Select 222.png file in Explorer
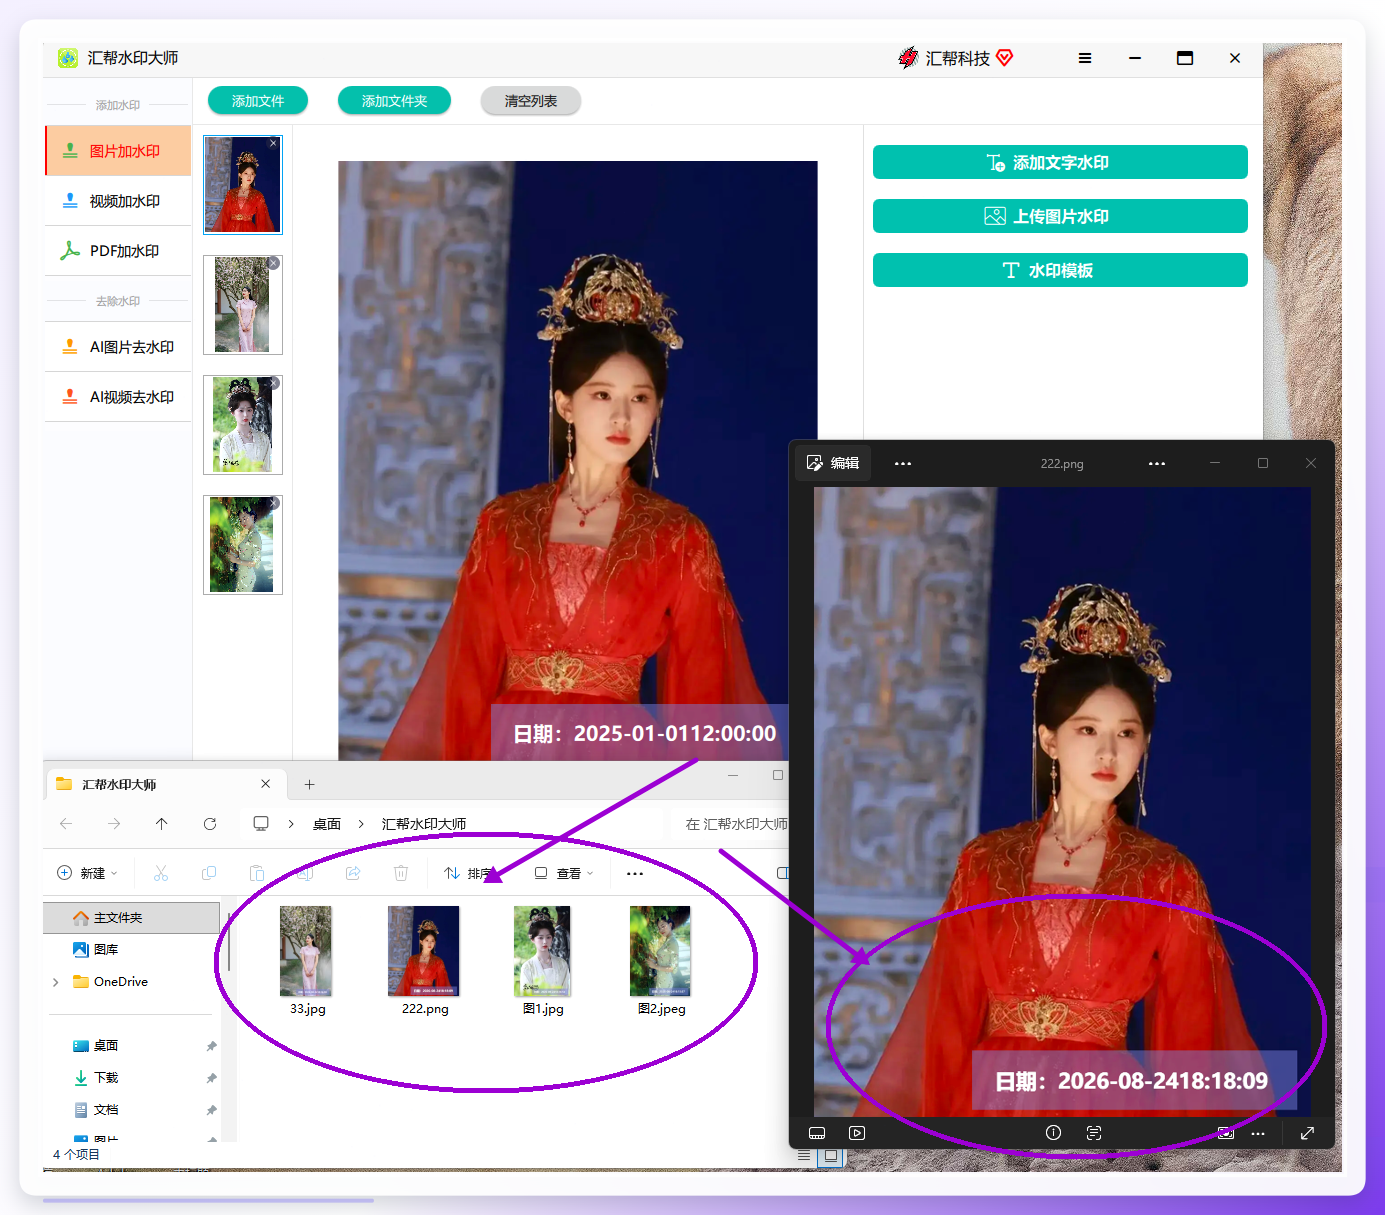The width and height of the screenshot is (1385, 1215). click(x=424, y=961)
